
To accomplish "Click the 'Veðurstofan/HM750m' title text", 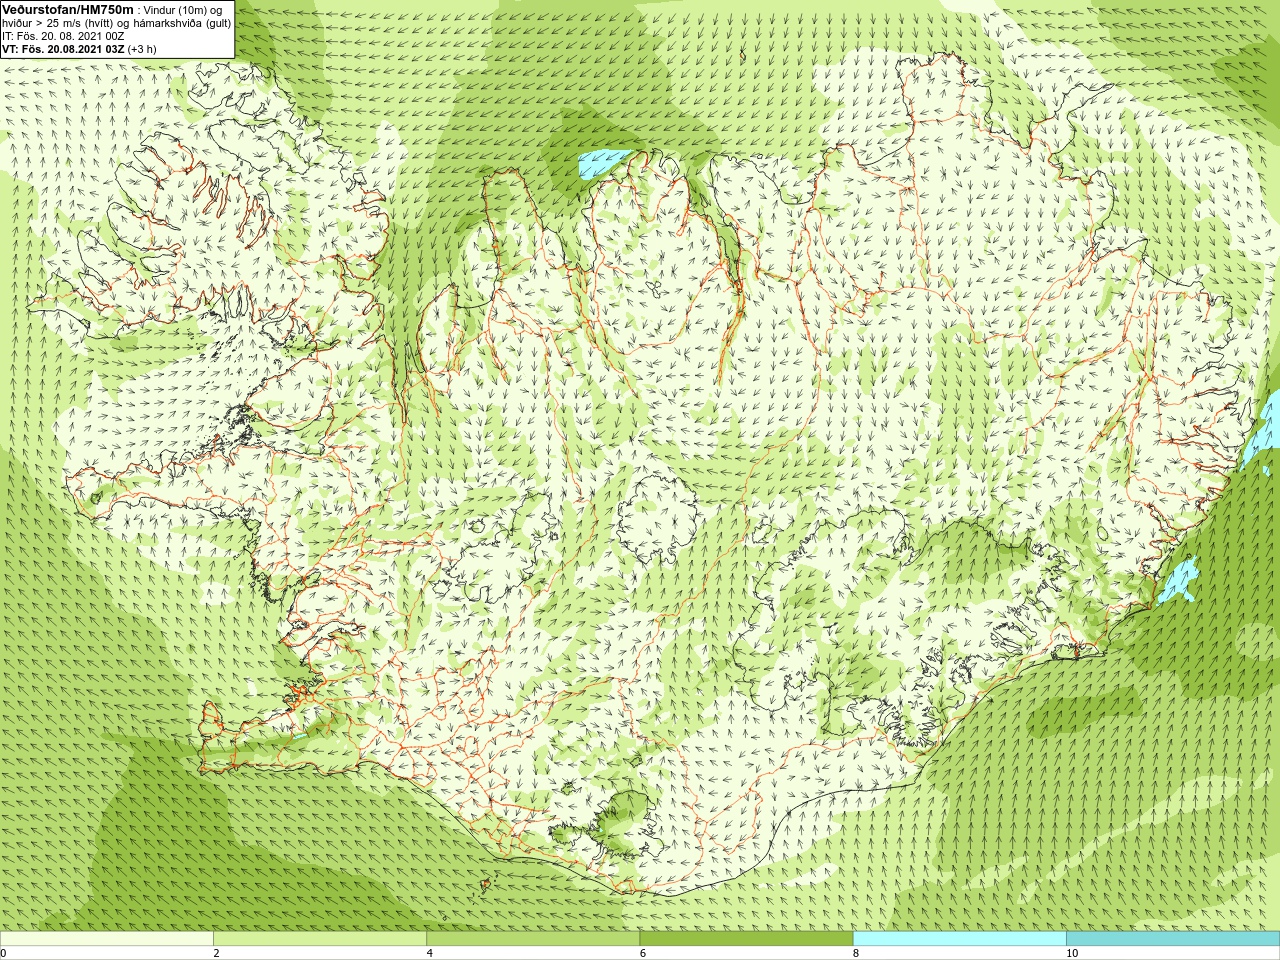I will click(x=68, y=9).
